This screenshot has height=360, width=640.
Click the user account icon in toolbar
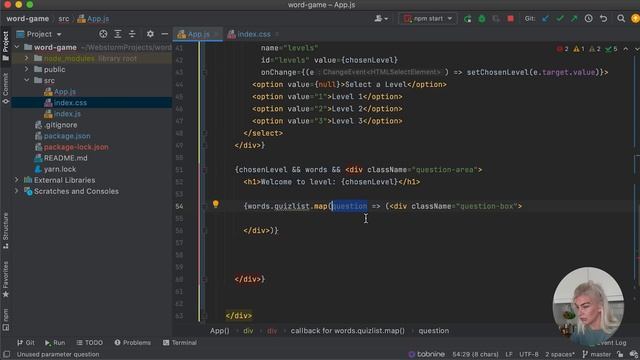(x=381, y=19)
